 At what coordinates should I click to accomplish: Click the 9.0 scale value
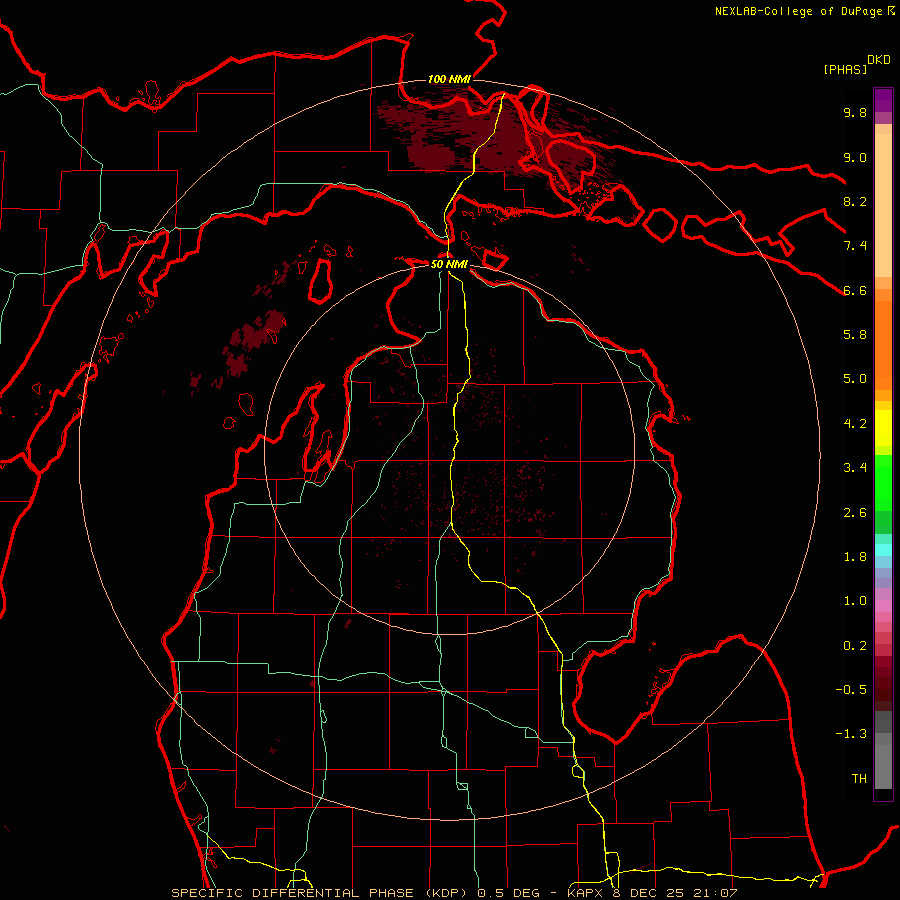(x=855, y=157)
